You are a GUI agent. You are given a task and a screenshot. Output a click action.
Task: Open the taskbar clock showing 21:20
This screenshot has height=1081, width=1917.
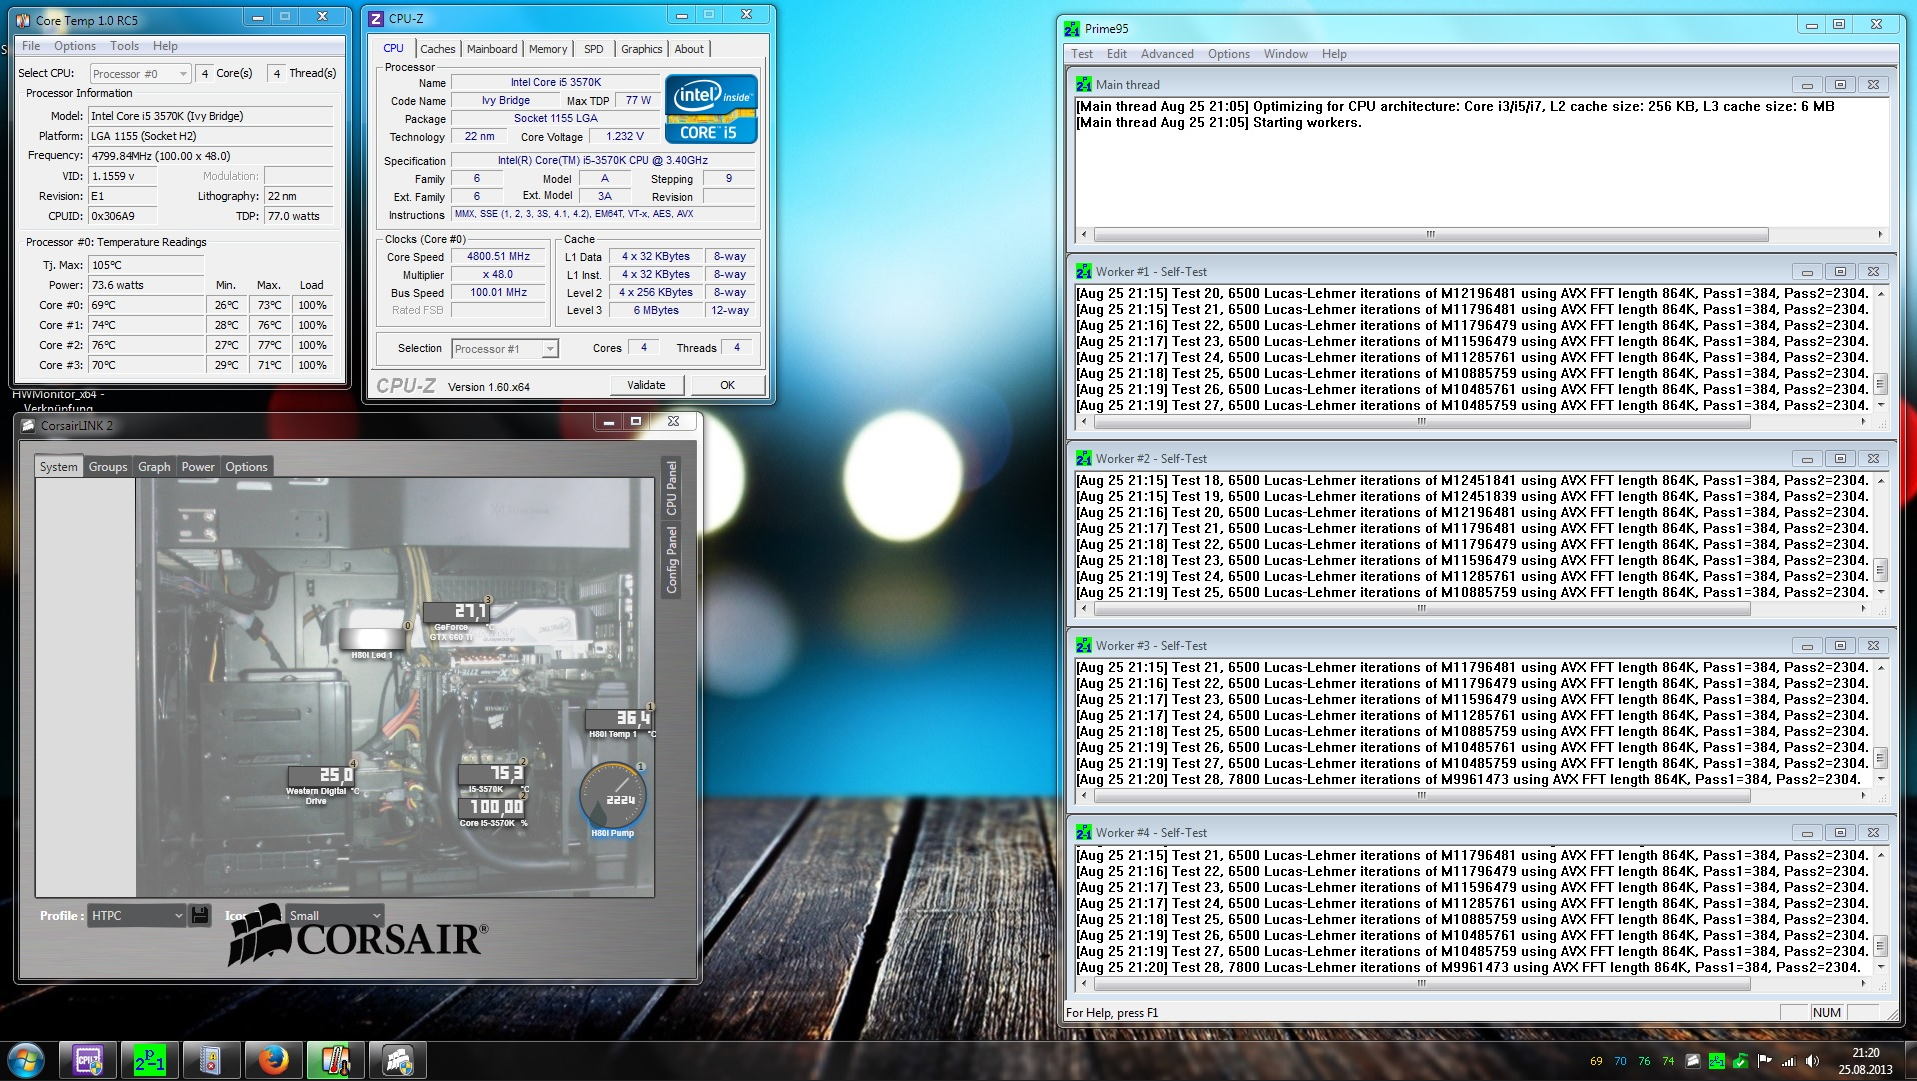(1865, 1061)
